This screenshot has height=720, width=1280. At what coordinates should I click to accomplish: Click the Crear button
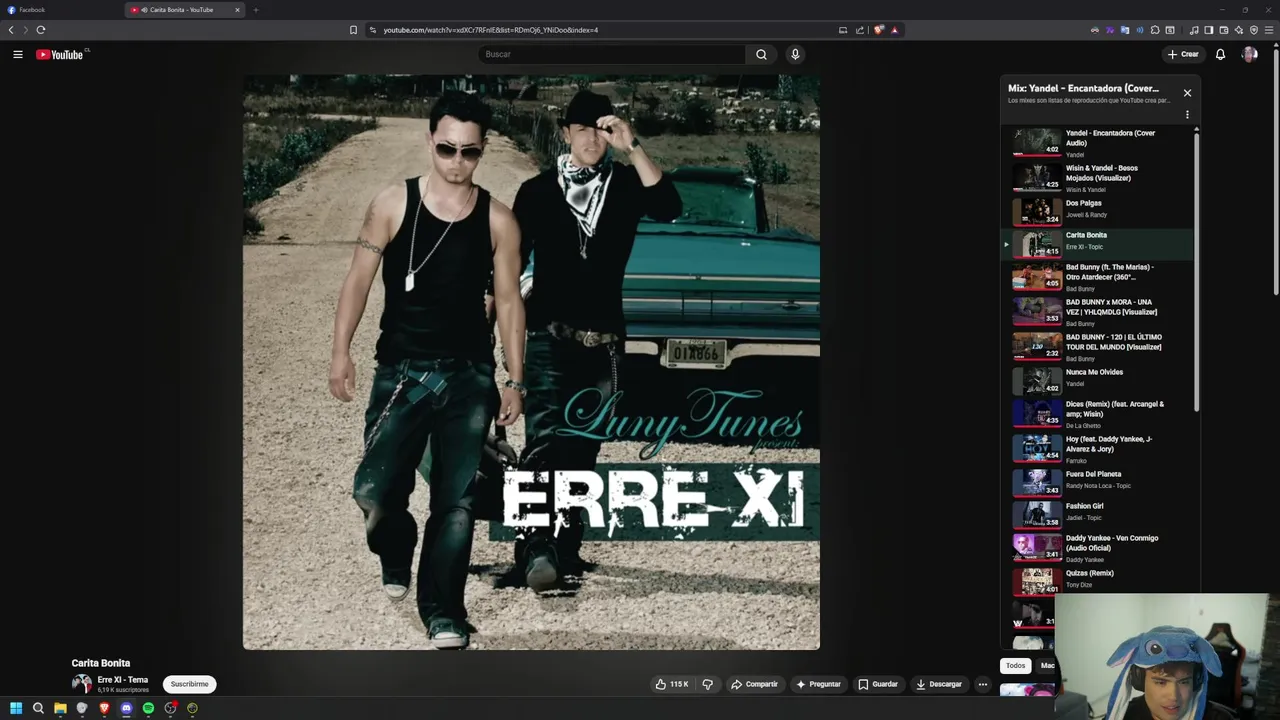pyautogui.click(x=1183, y=54)
